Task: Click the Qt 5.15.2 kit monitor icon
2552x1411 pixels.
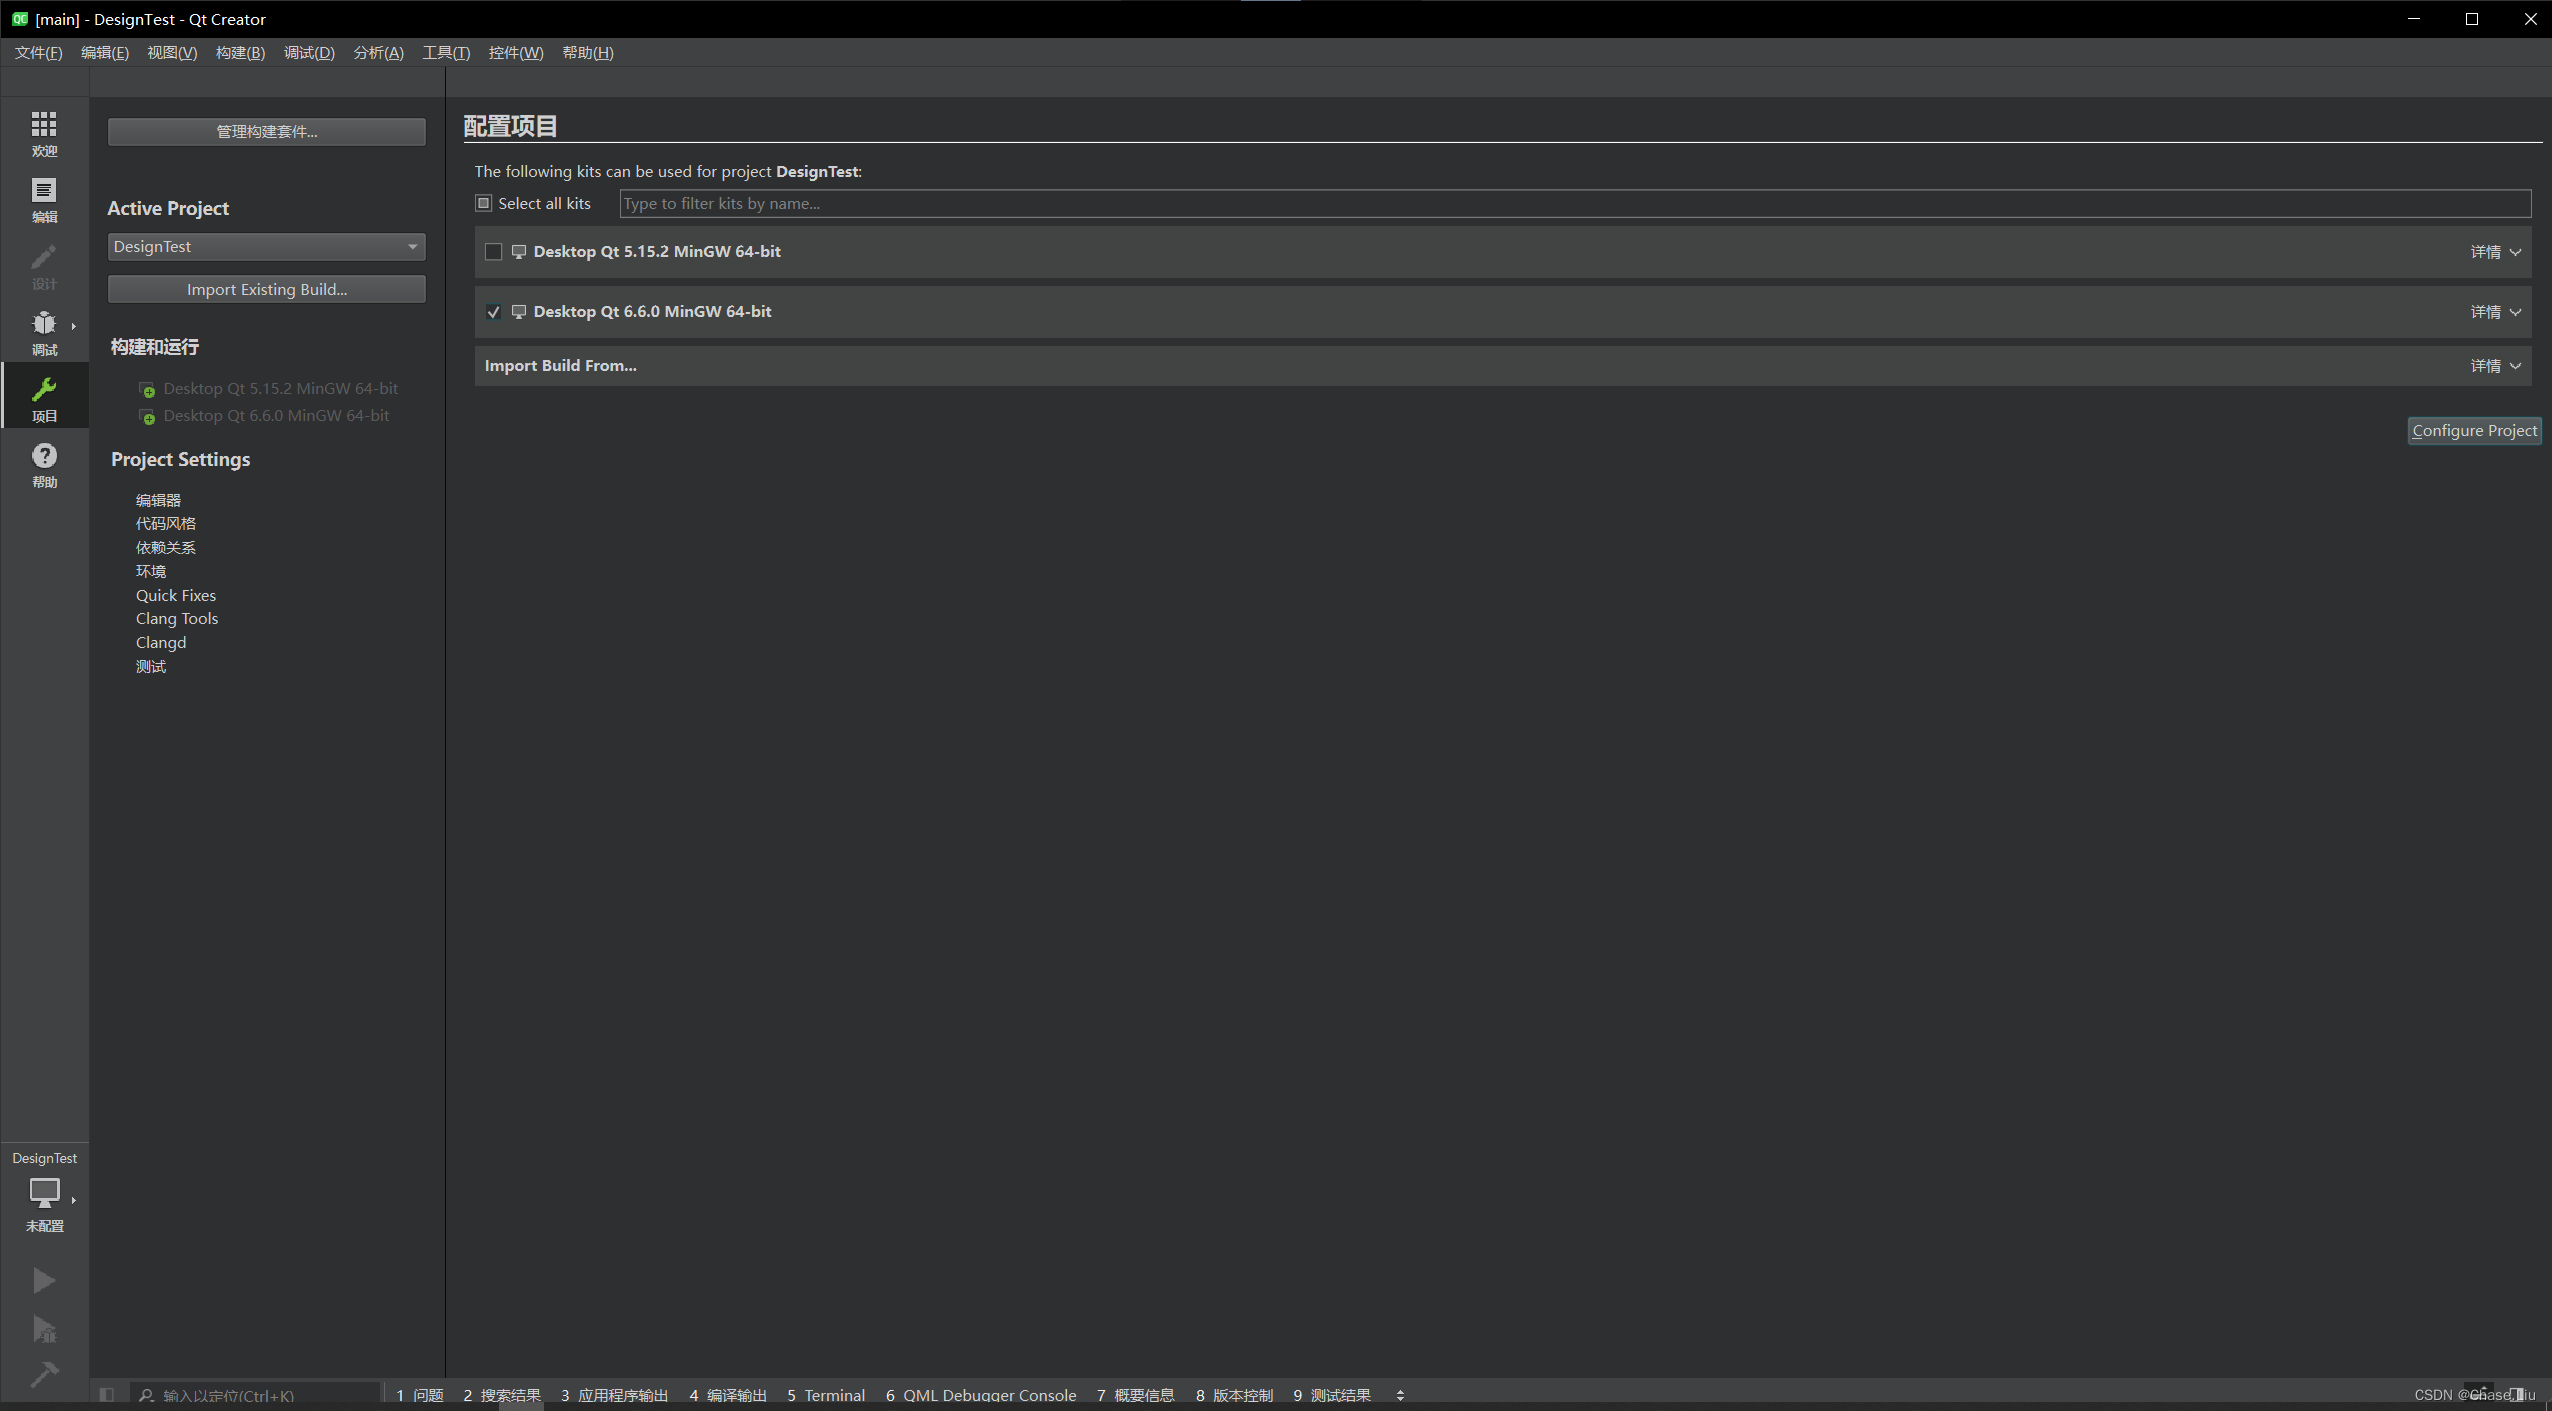Action: [518, 252]
